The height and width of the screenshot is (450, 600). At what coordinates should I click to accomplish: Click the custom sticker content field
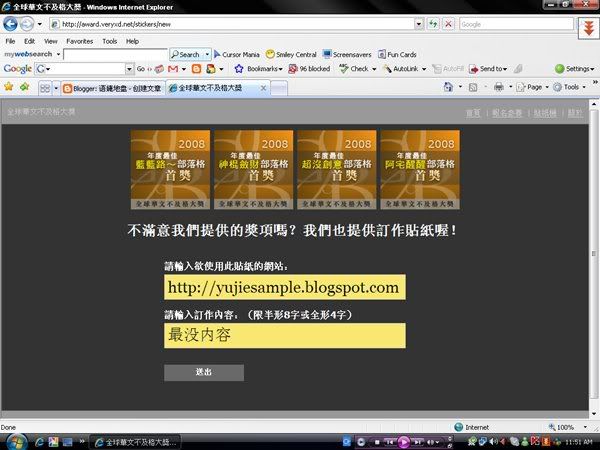tap(284, 335)
